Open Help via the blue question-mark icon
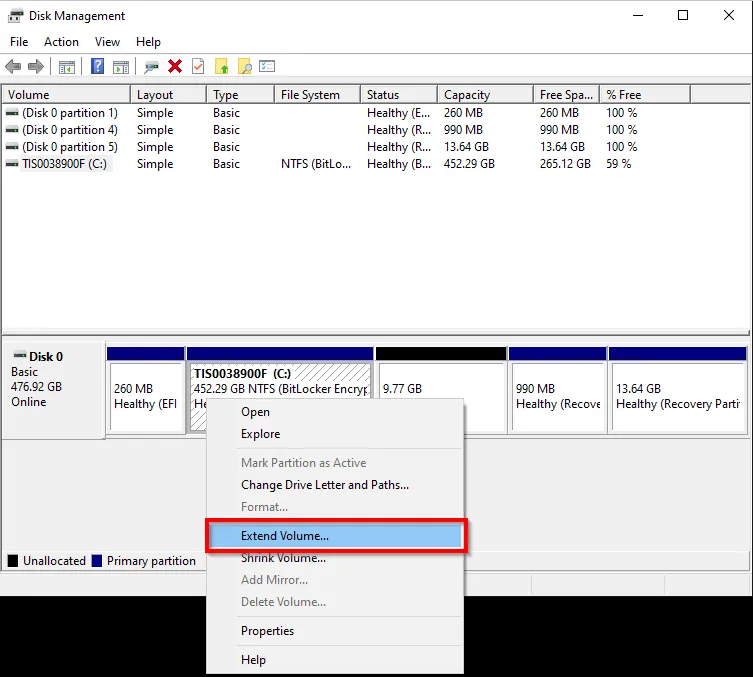This screenshot has height=677, width=753. pyautogui.click(x=97, y=66)
